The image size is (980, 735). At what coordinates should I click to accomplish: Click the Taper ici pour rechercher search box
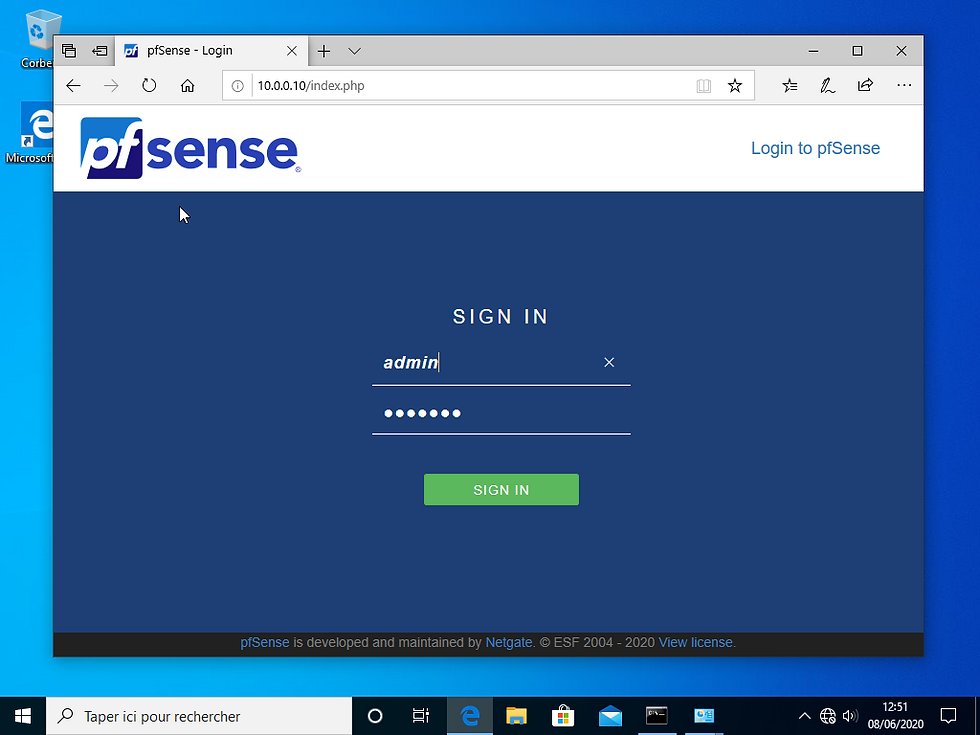[199, 716]
